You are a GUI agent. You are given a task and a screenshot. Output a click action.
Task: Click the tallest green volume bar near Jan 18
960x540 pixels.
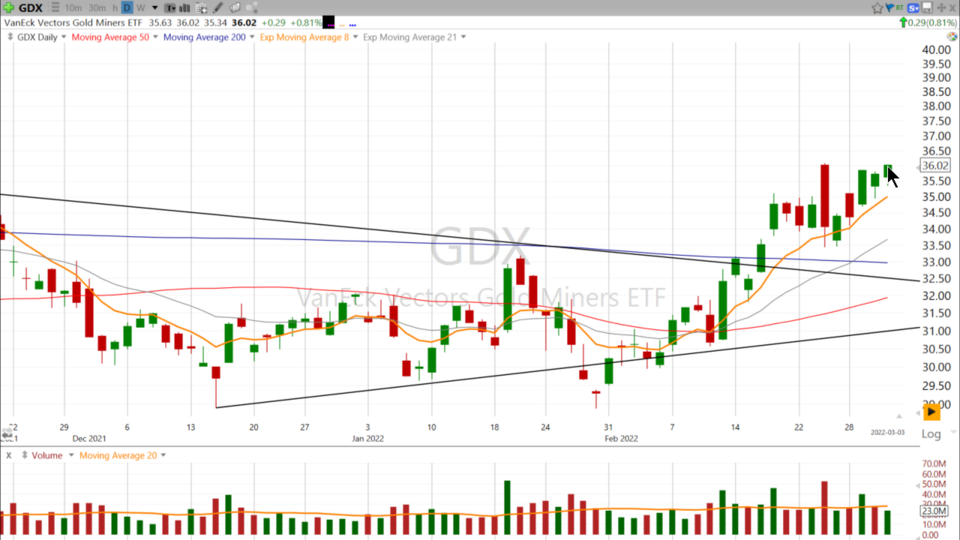point(507,508)
